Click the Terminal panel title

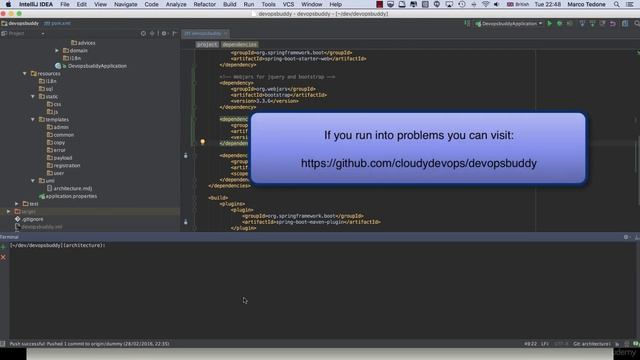(x=9, y=237)
